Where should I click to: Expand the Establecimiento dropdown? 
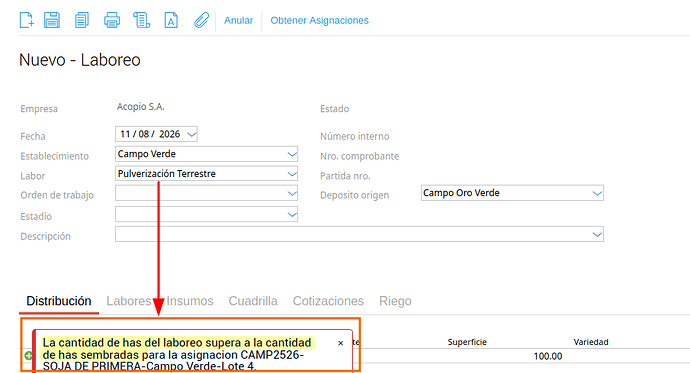(x=292, y=154)
